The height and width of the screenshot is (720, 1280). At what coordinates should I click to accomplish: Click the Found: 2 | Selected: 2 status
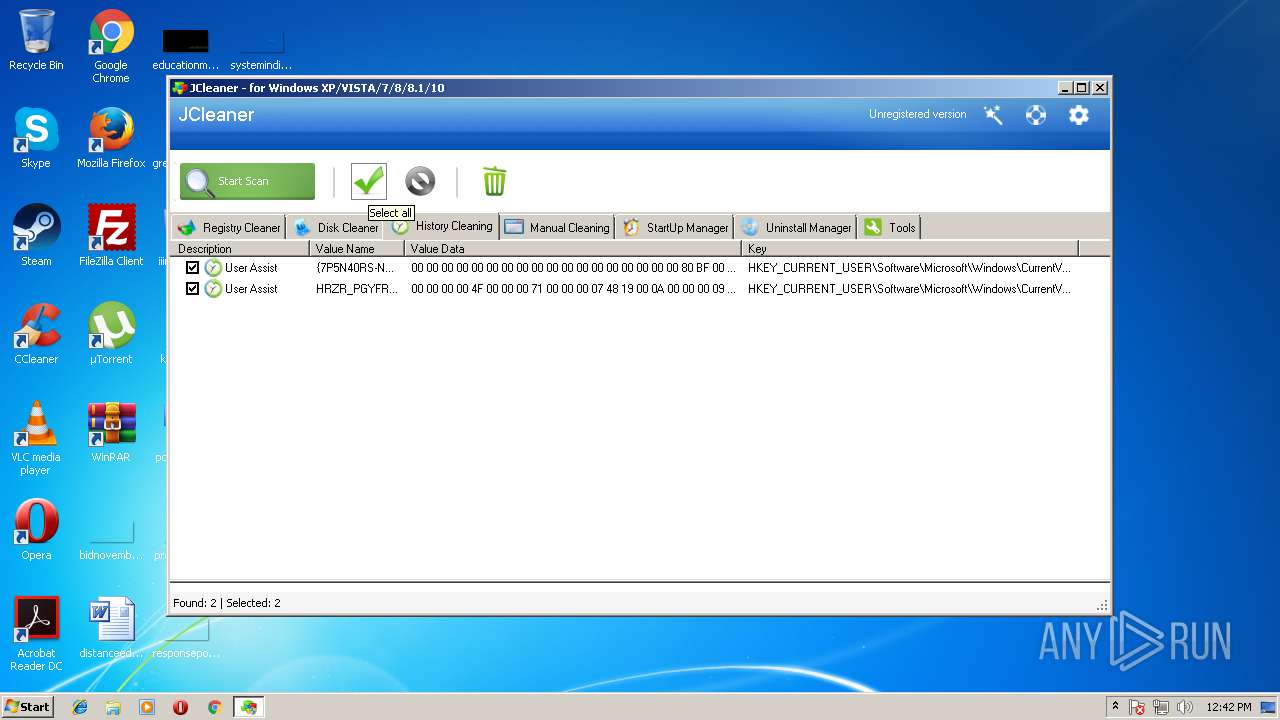[x=227, y=603]
